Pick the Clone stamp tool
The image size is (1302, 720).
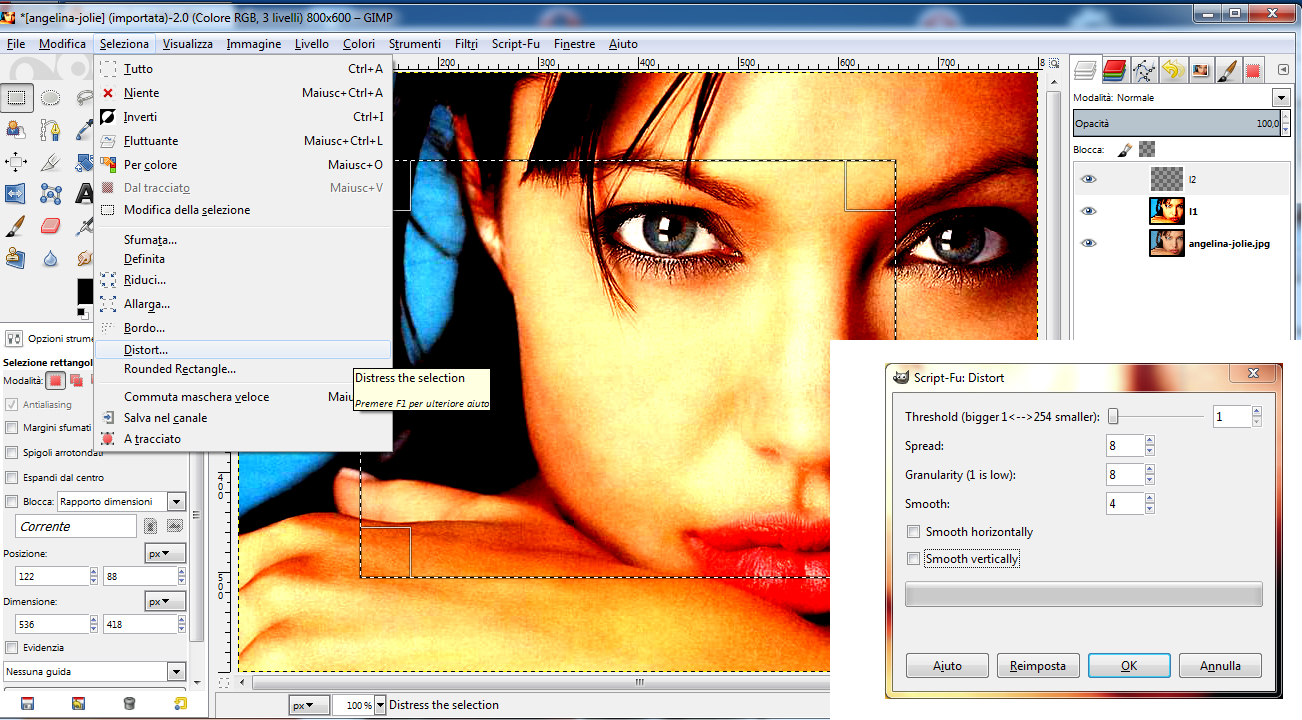(x=16, y=258)
